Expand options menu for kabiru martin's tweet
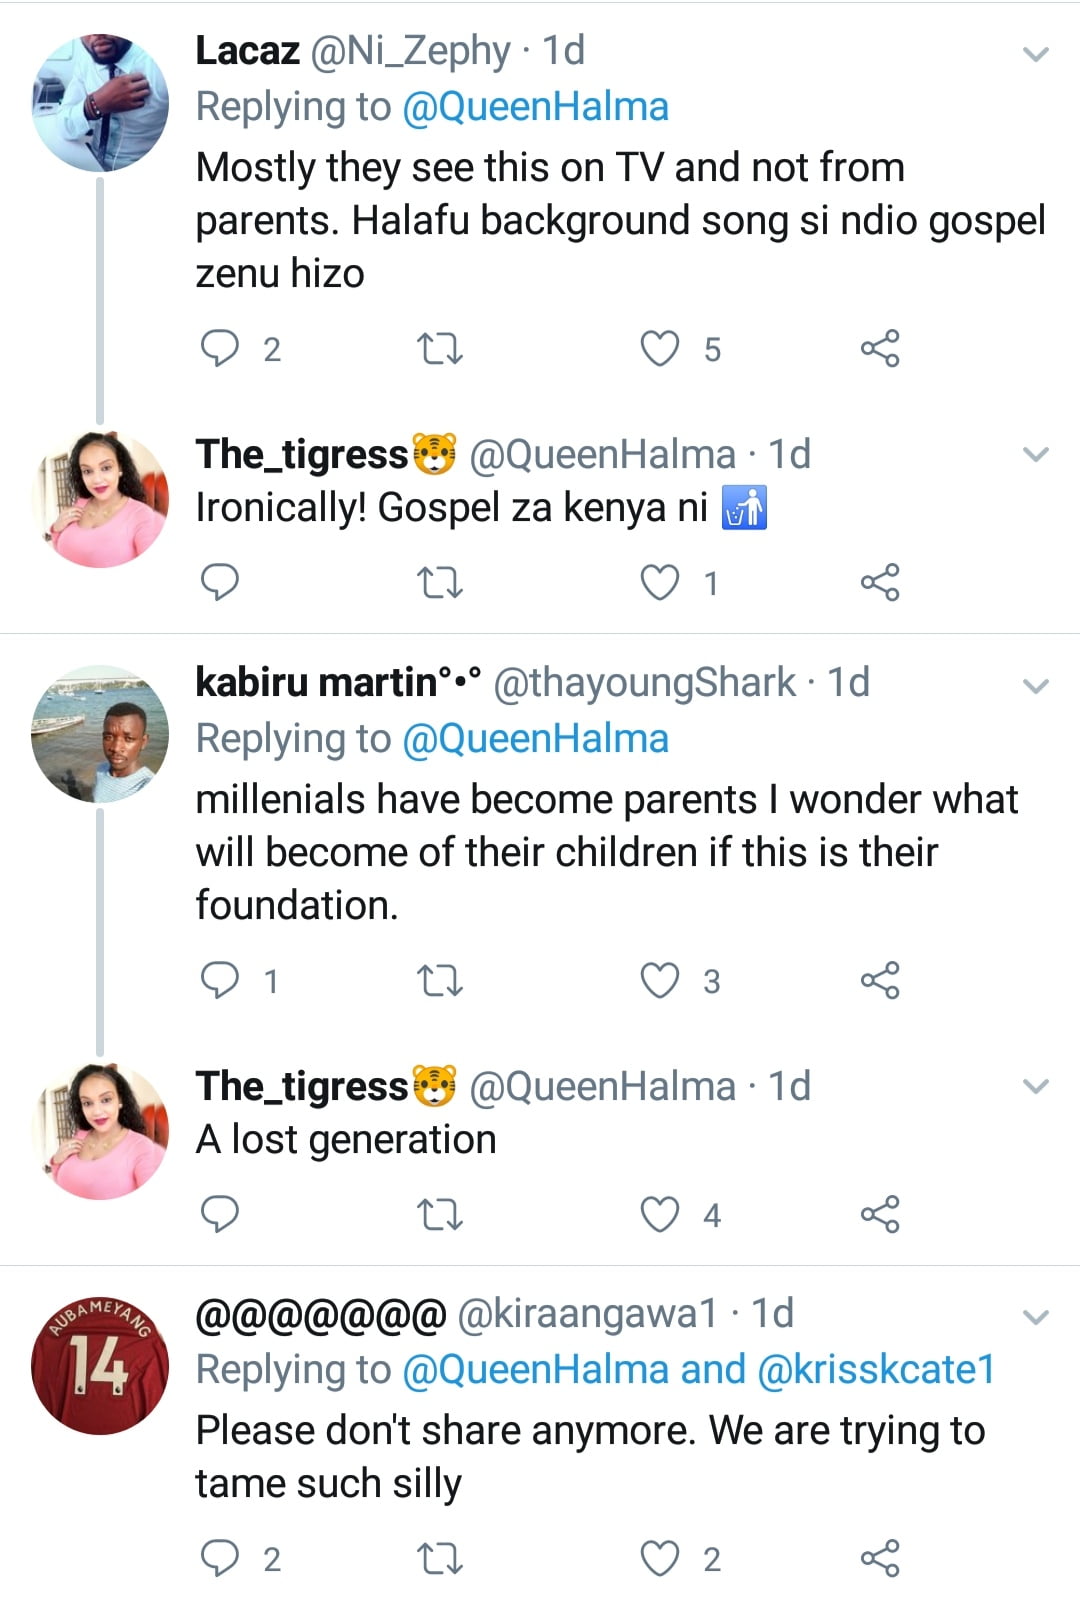The height and width of the screenshot is (1605, 1080). [x=1036, y=686]
